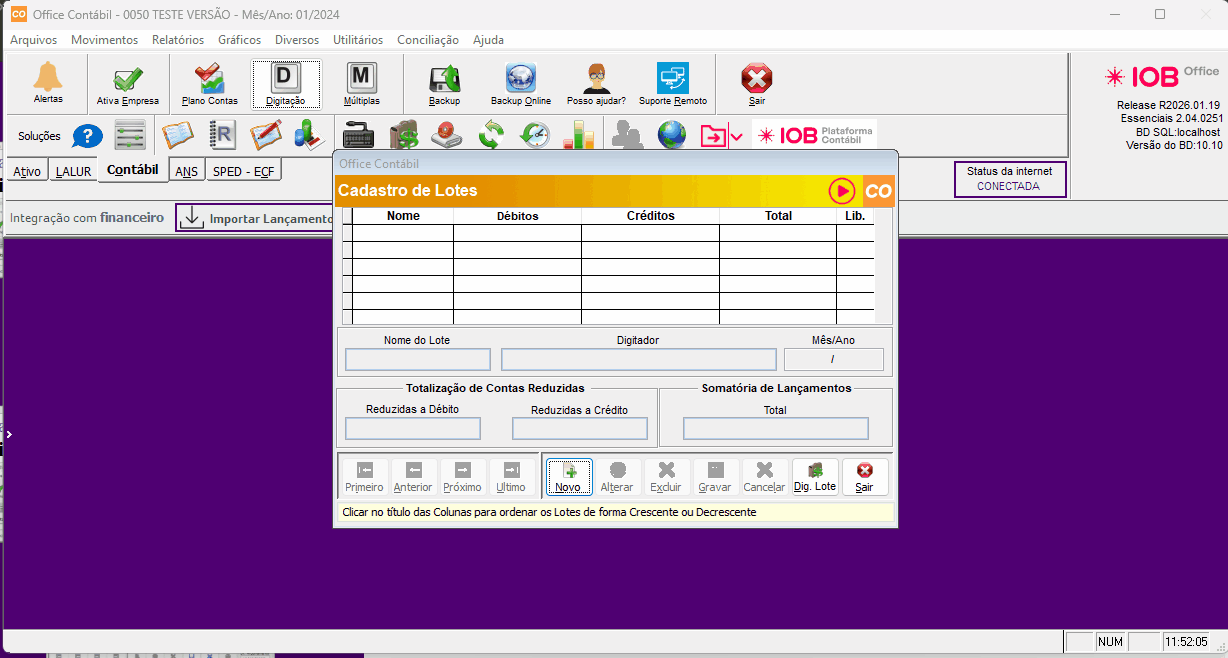Open the Conciliação menu

[x=427, y=40]
